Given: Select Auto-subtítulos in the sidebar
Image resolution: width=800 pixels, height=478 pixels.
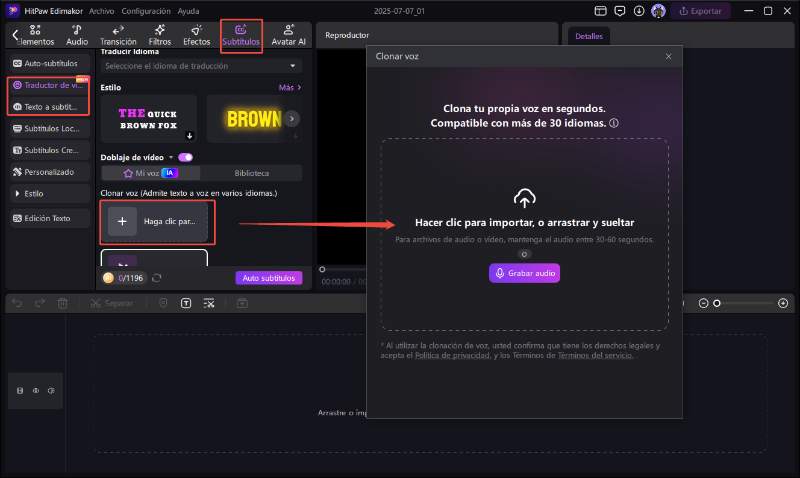Looking at the screenshot, I should point(48,63).
